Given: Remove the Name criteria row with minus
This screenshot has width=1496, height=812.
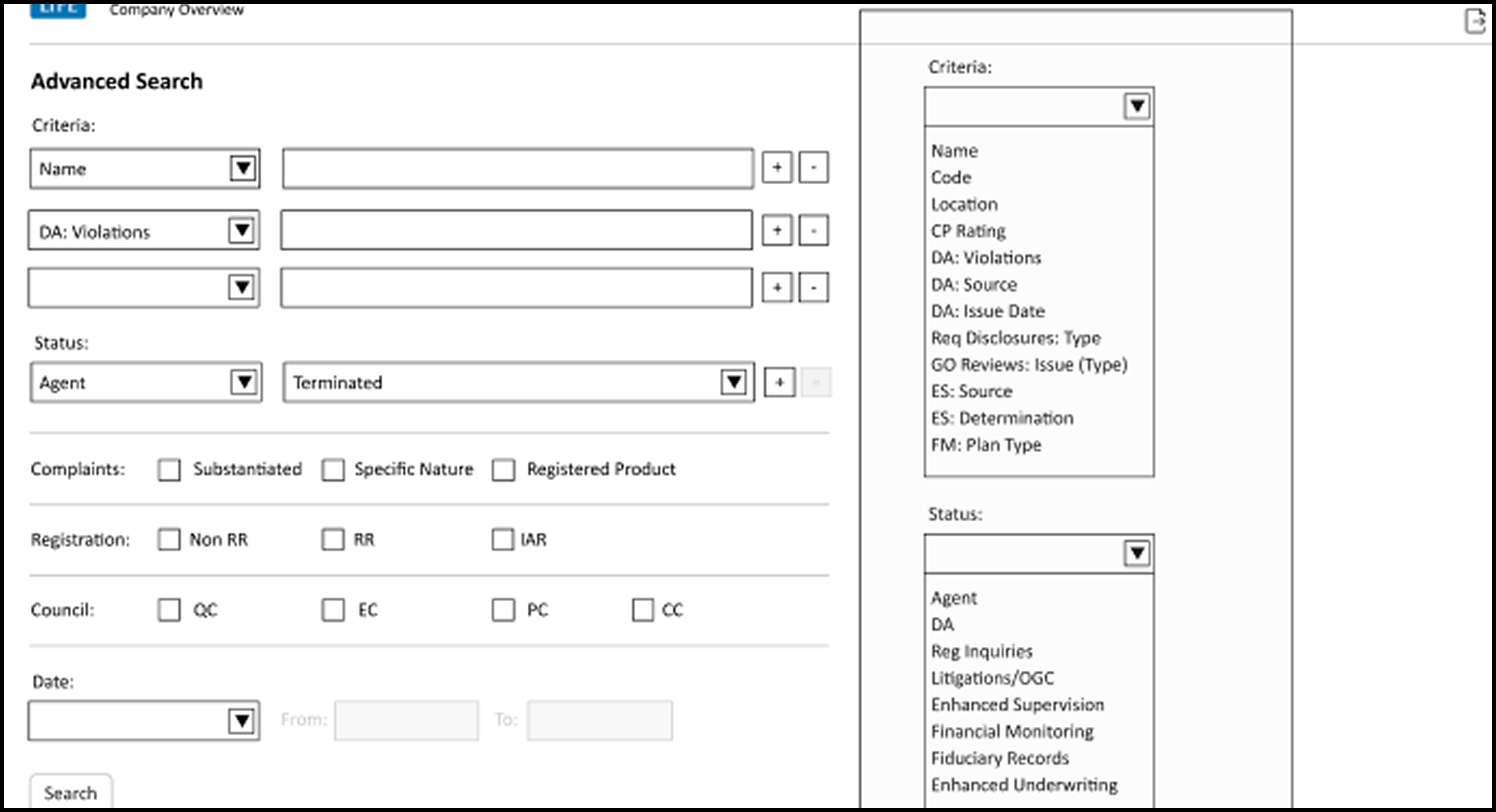Looking at the screenshot, I should pos(814,169).
